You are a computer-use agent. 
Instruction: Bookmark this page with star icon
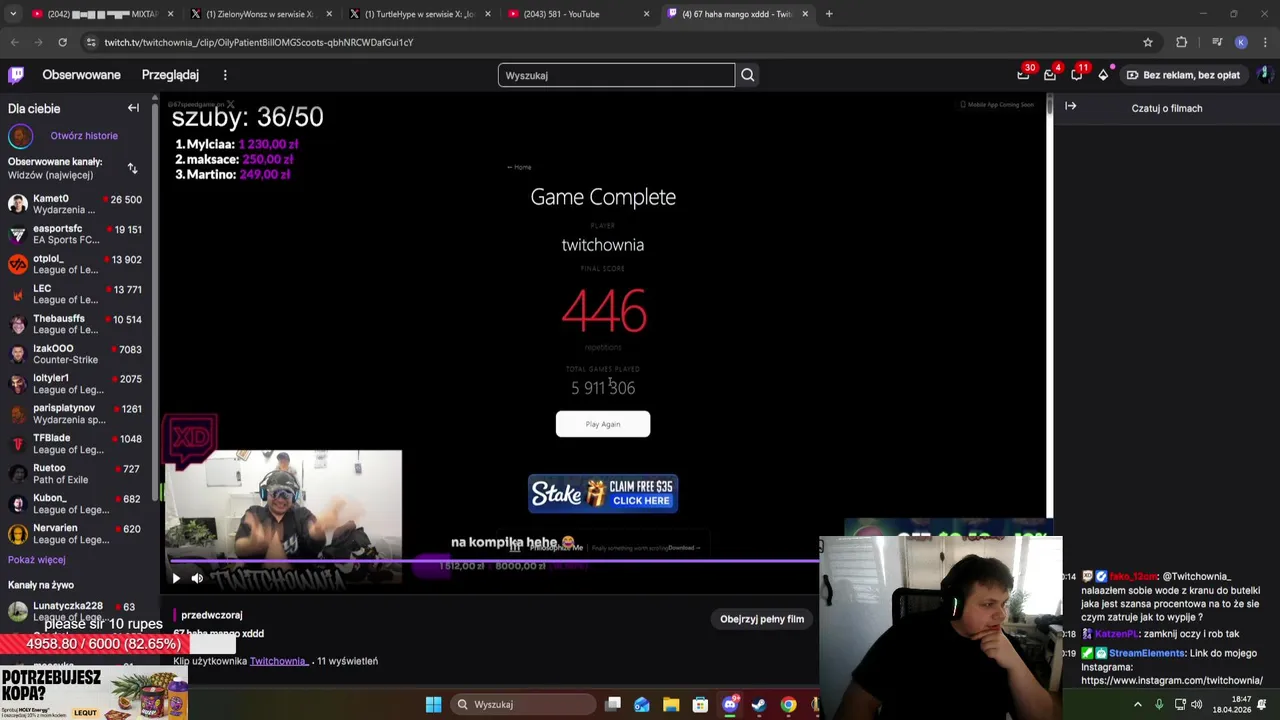click(x=1148, y=42)
